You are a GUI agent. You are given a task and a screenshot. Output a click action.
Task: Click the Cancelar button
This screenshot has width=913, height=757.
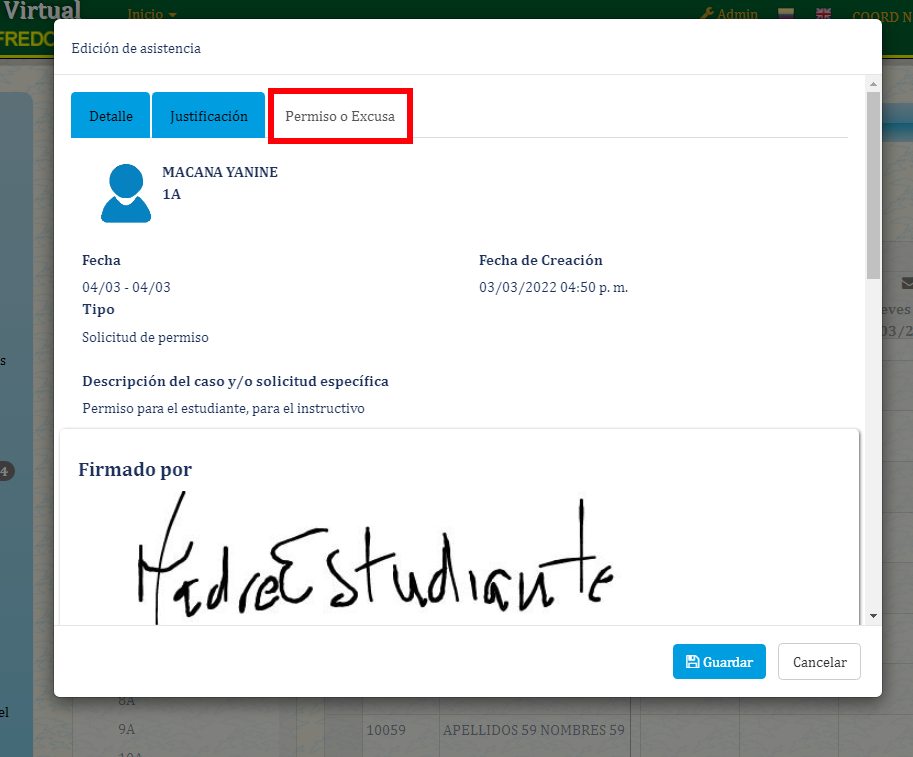[x=819, y=662]
